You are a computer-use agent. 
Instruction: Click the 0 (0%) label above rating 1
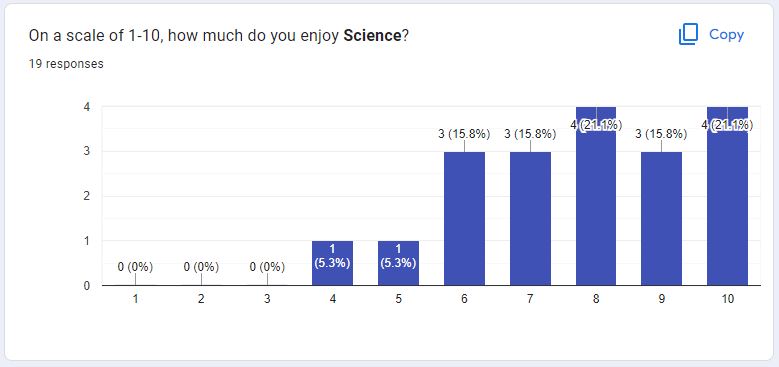click(135, 267)
